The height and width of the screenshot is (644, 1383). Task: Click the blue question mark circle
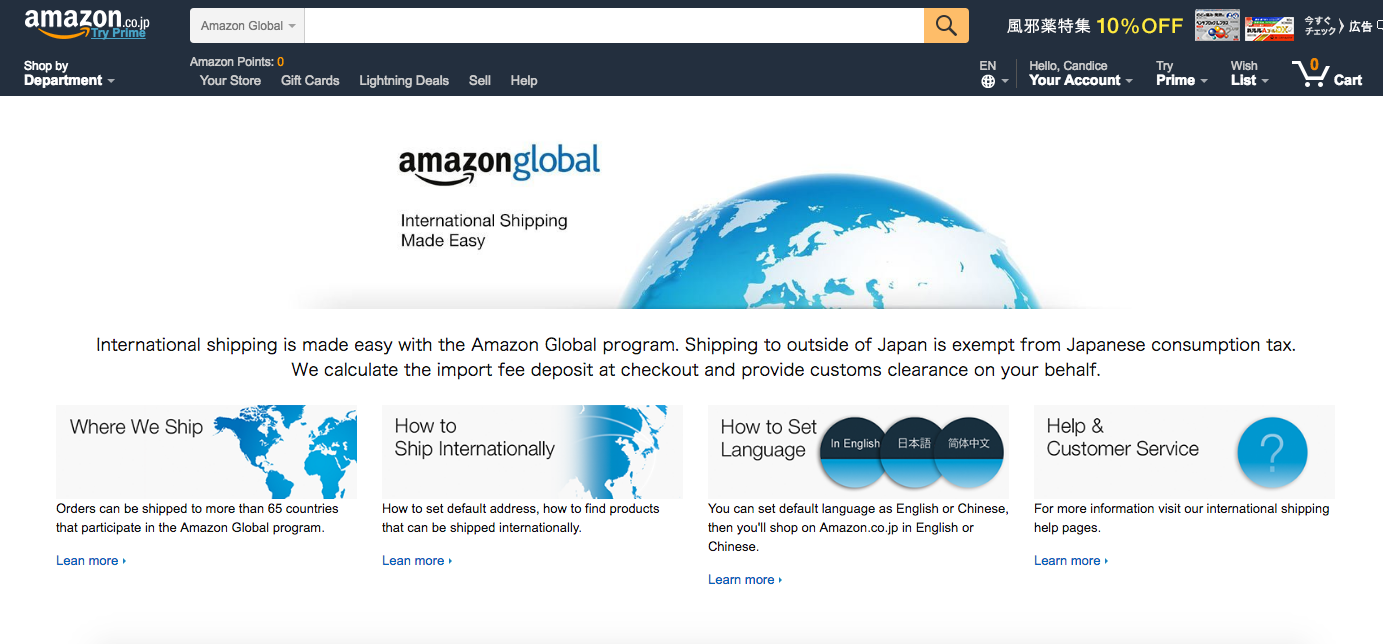click(1271, 453)
